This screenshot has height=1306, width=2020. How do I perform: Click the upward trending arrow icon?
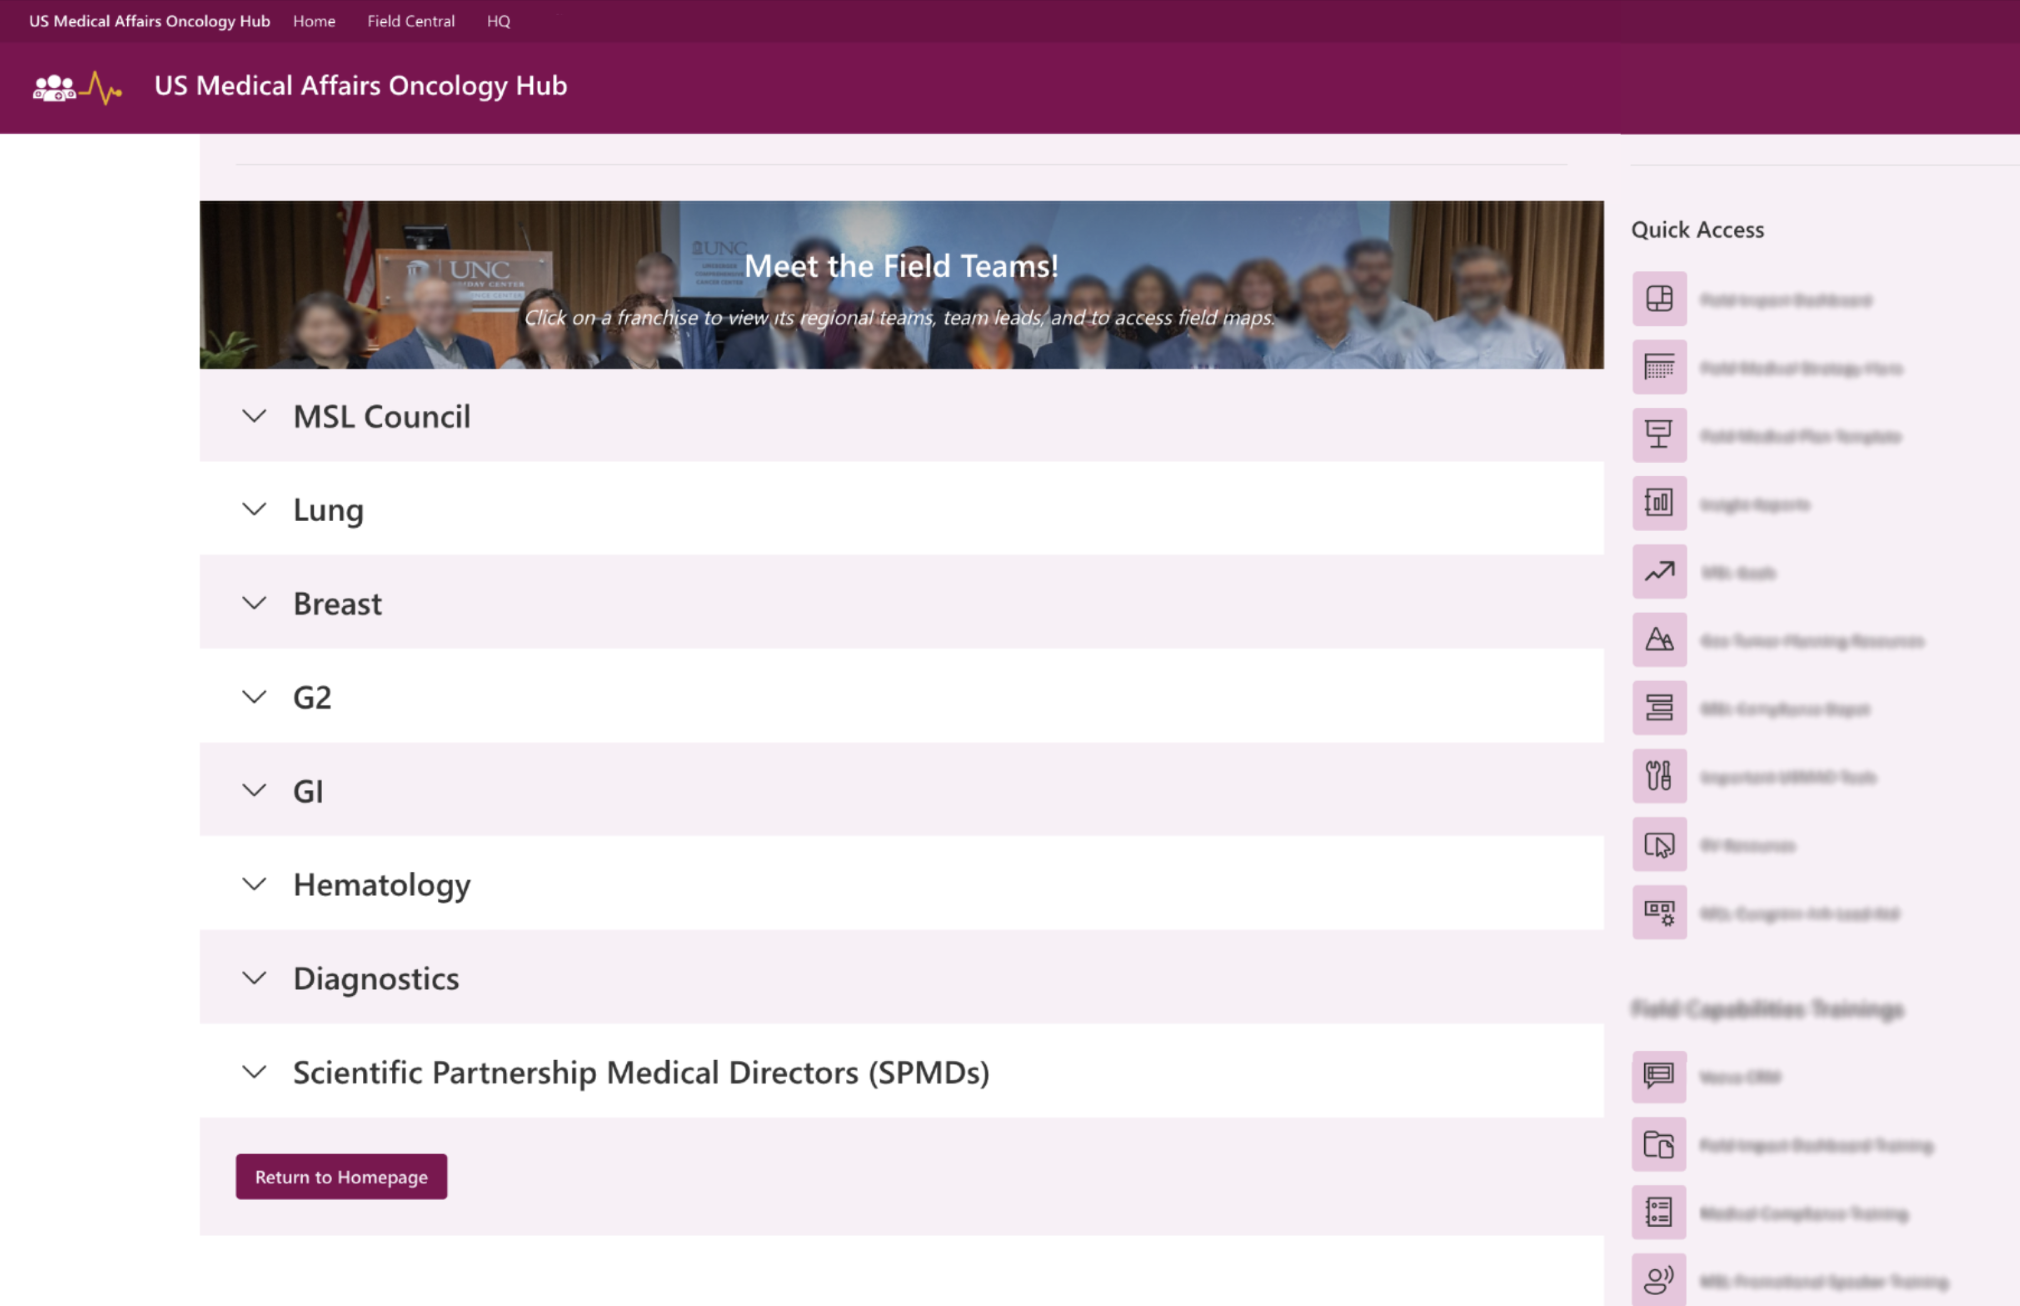point(1659,572)
